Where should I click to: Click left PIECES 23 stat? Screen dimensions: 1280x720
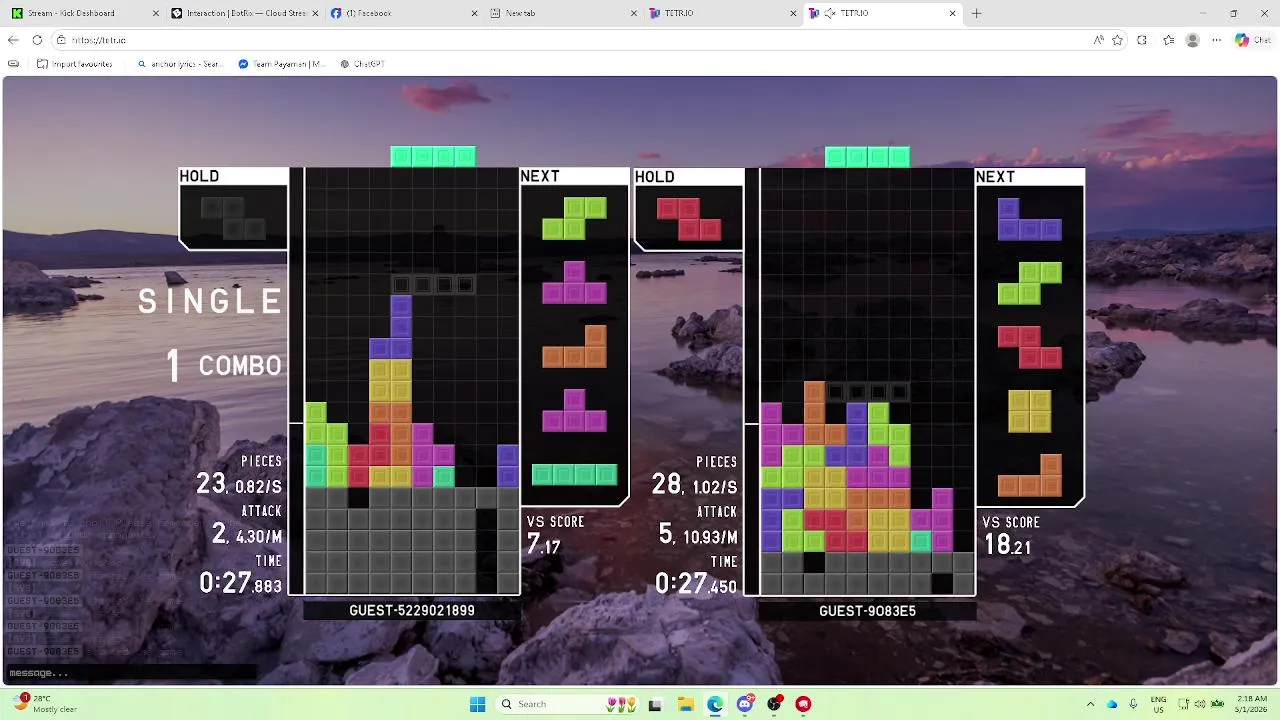(x=240, y=484)
